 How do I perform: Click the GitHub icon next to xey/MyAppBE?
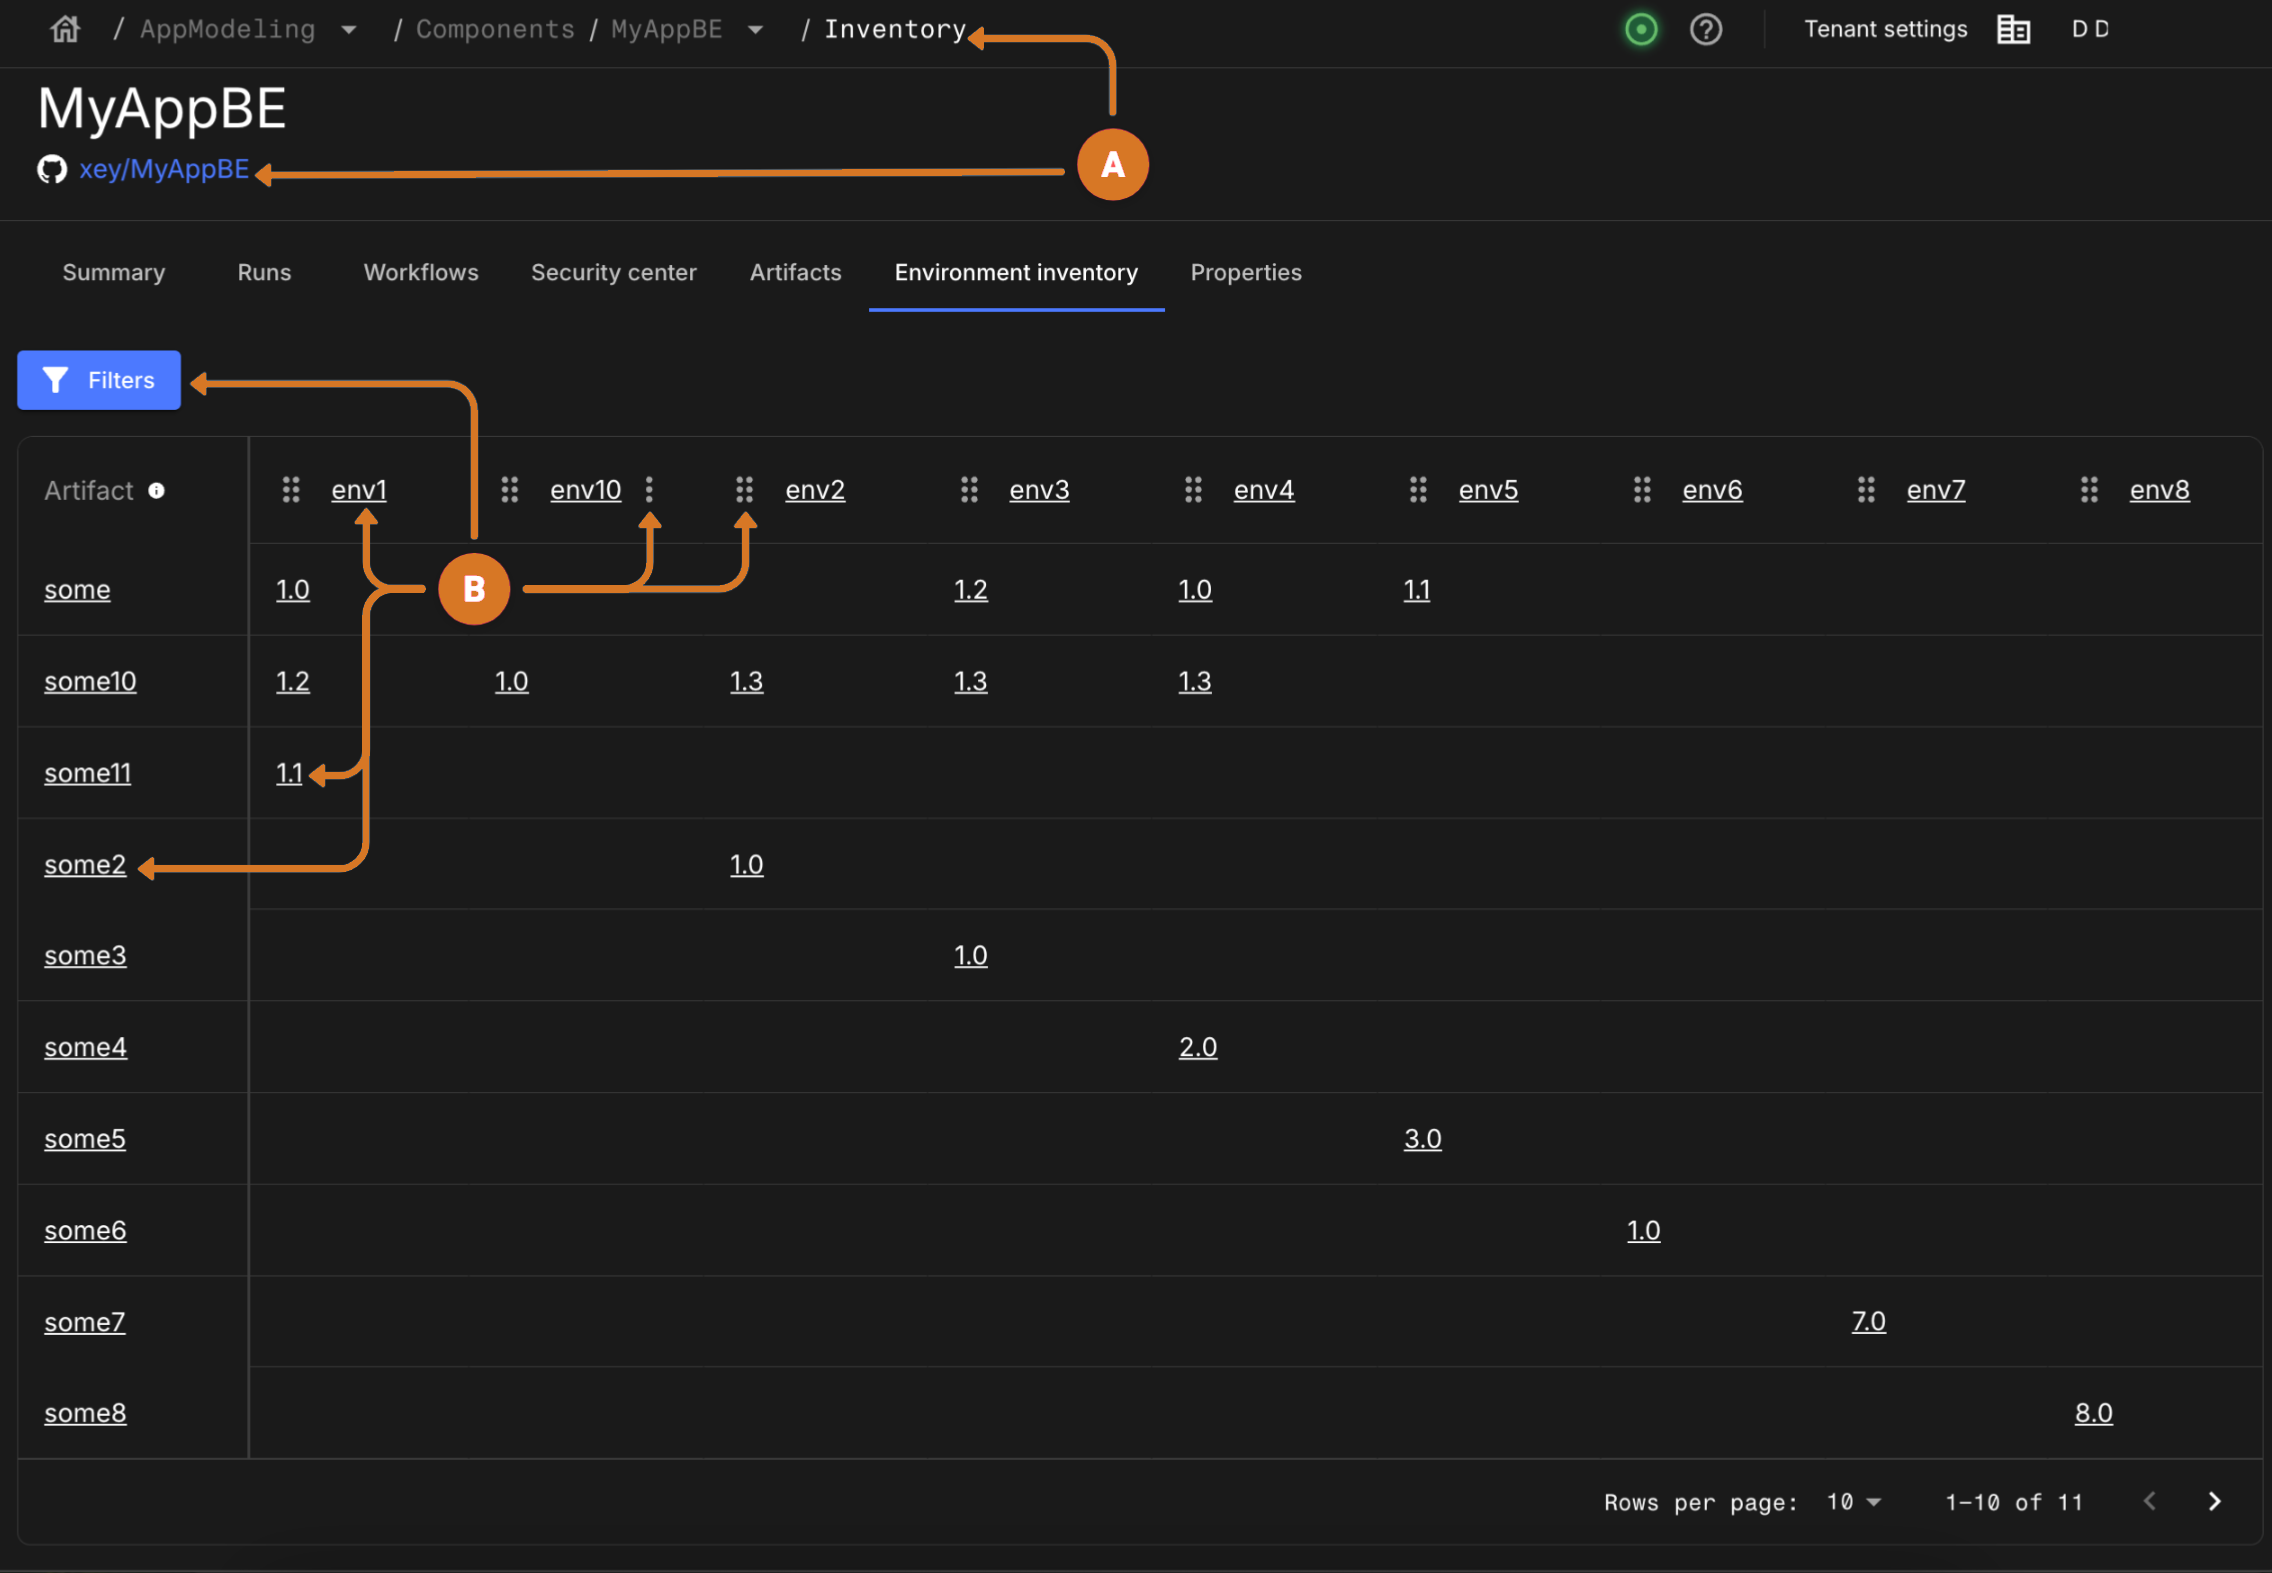pyautogui.click(x=52, y=169)
